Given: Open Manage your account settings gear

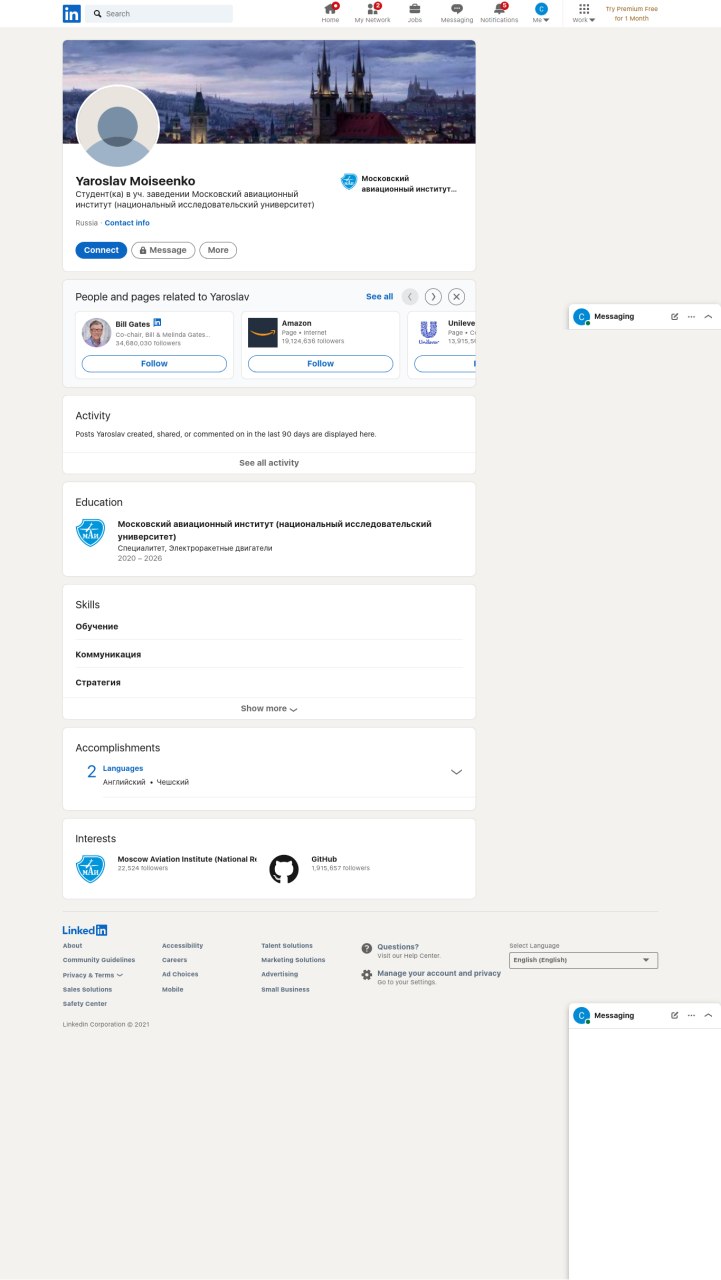Looking at the screenshot, I should [x=367, y=974].
